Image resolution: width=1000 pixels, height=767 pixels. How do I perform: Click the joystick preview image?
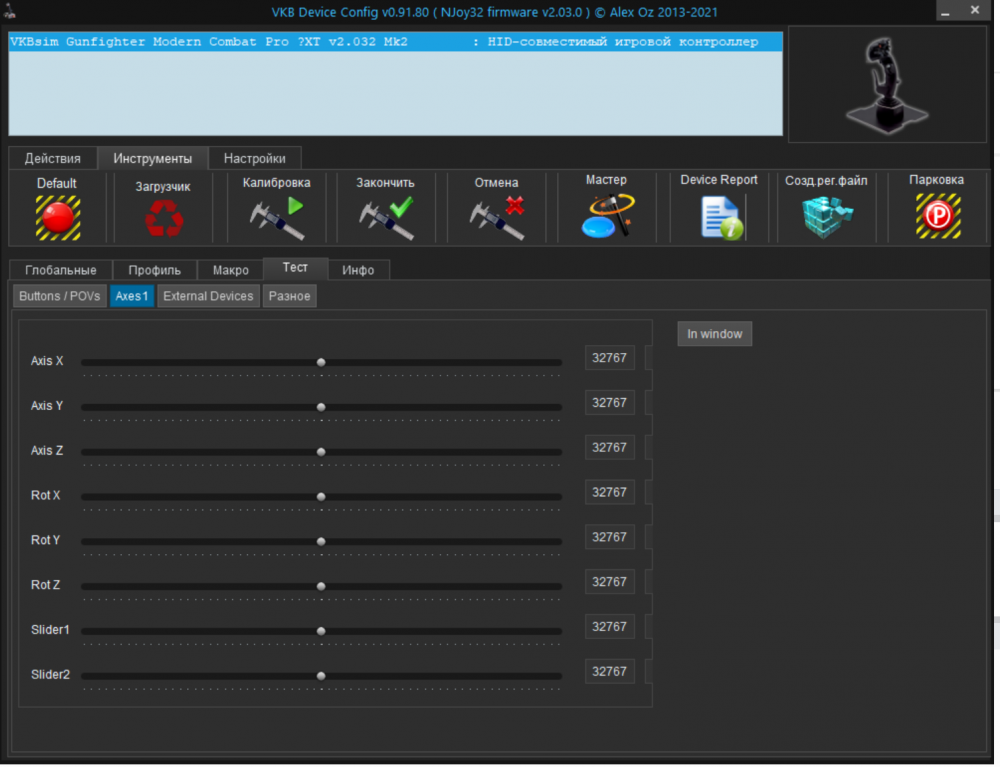[887, 84]
